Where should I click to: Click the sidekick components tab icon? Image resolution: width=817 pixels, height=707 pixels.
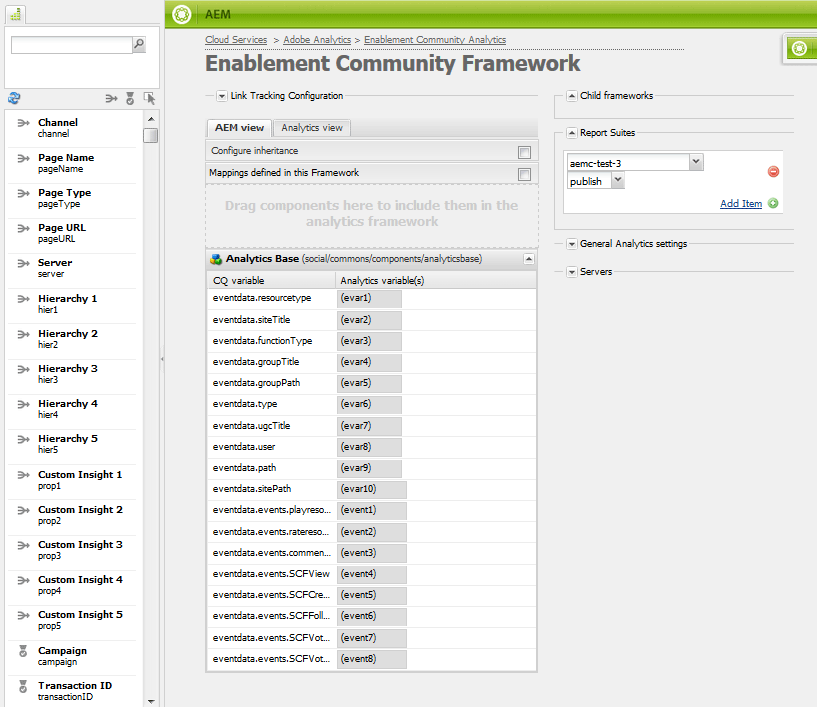[x=16, y=15]
